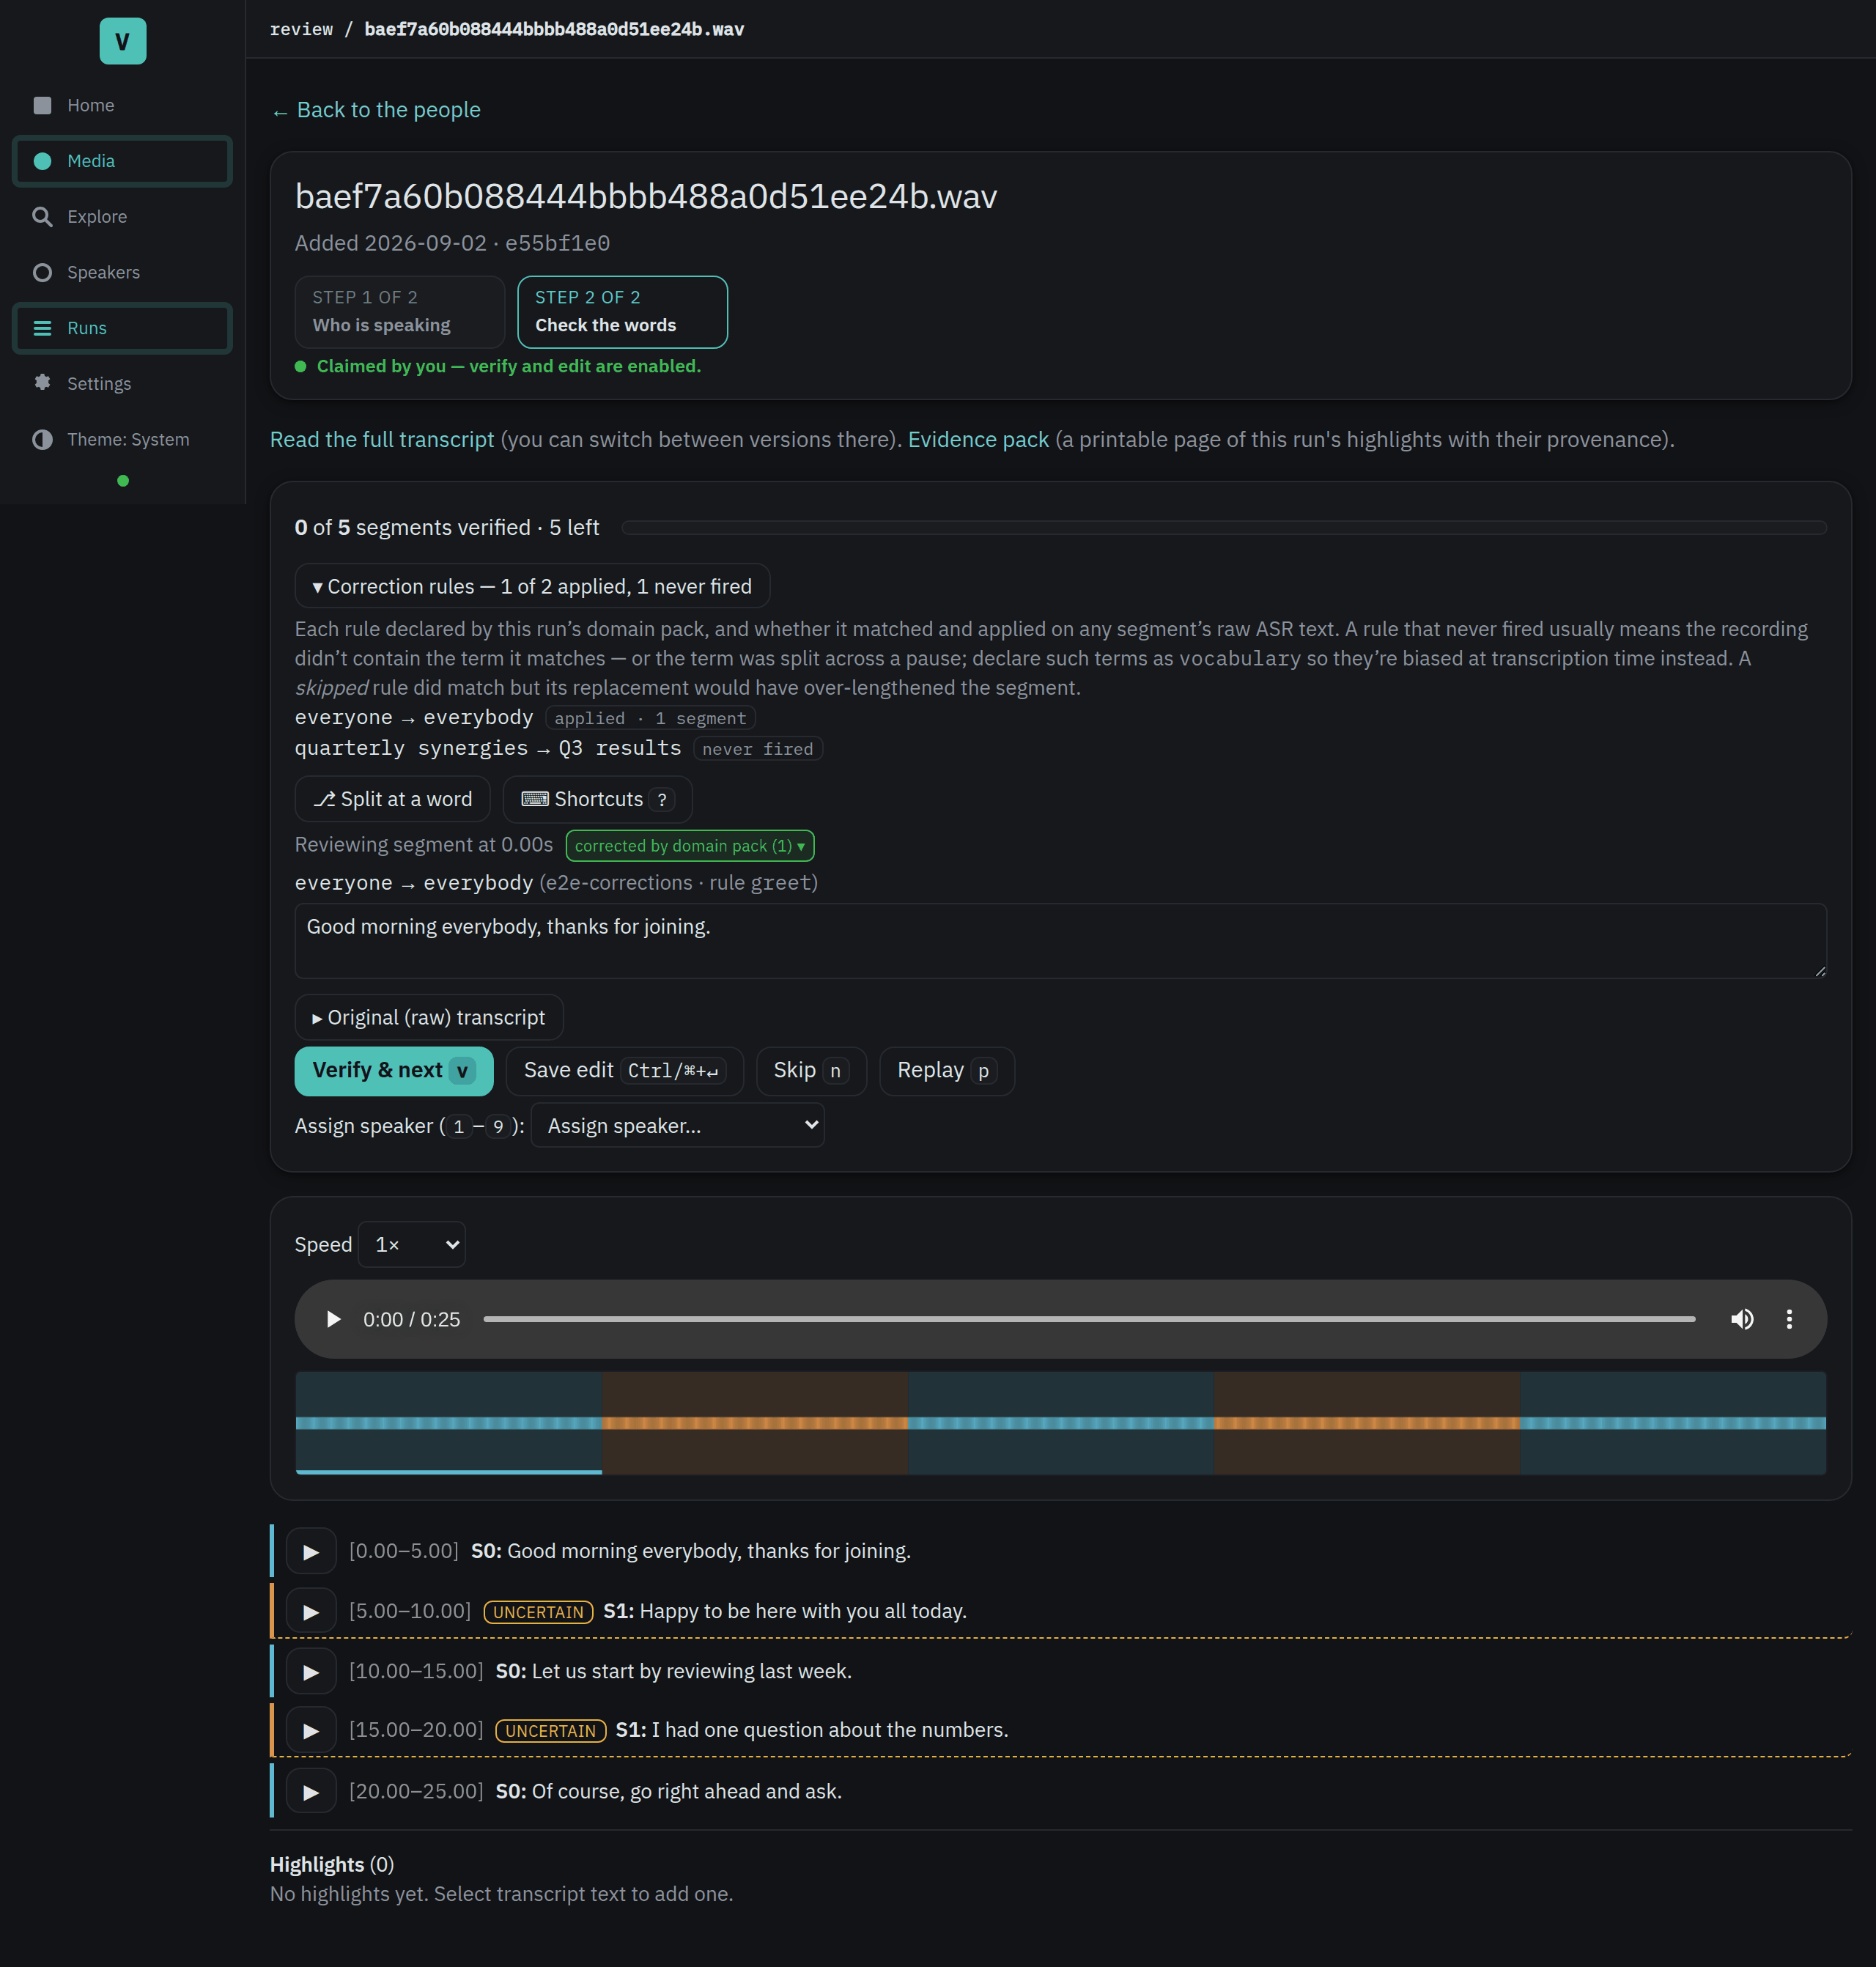Open the Speakers page
The image size is (1876, 1967).
pos(122,272)
